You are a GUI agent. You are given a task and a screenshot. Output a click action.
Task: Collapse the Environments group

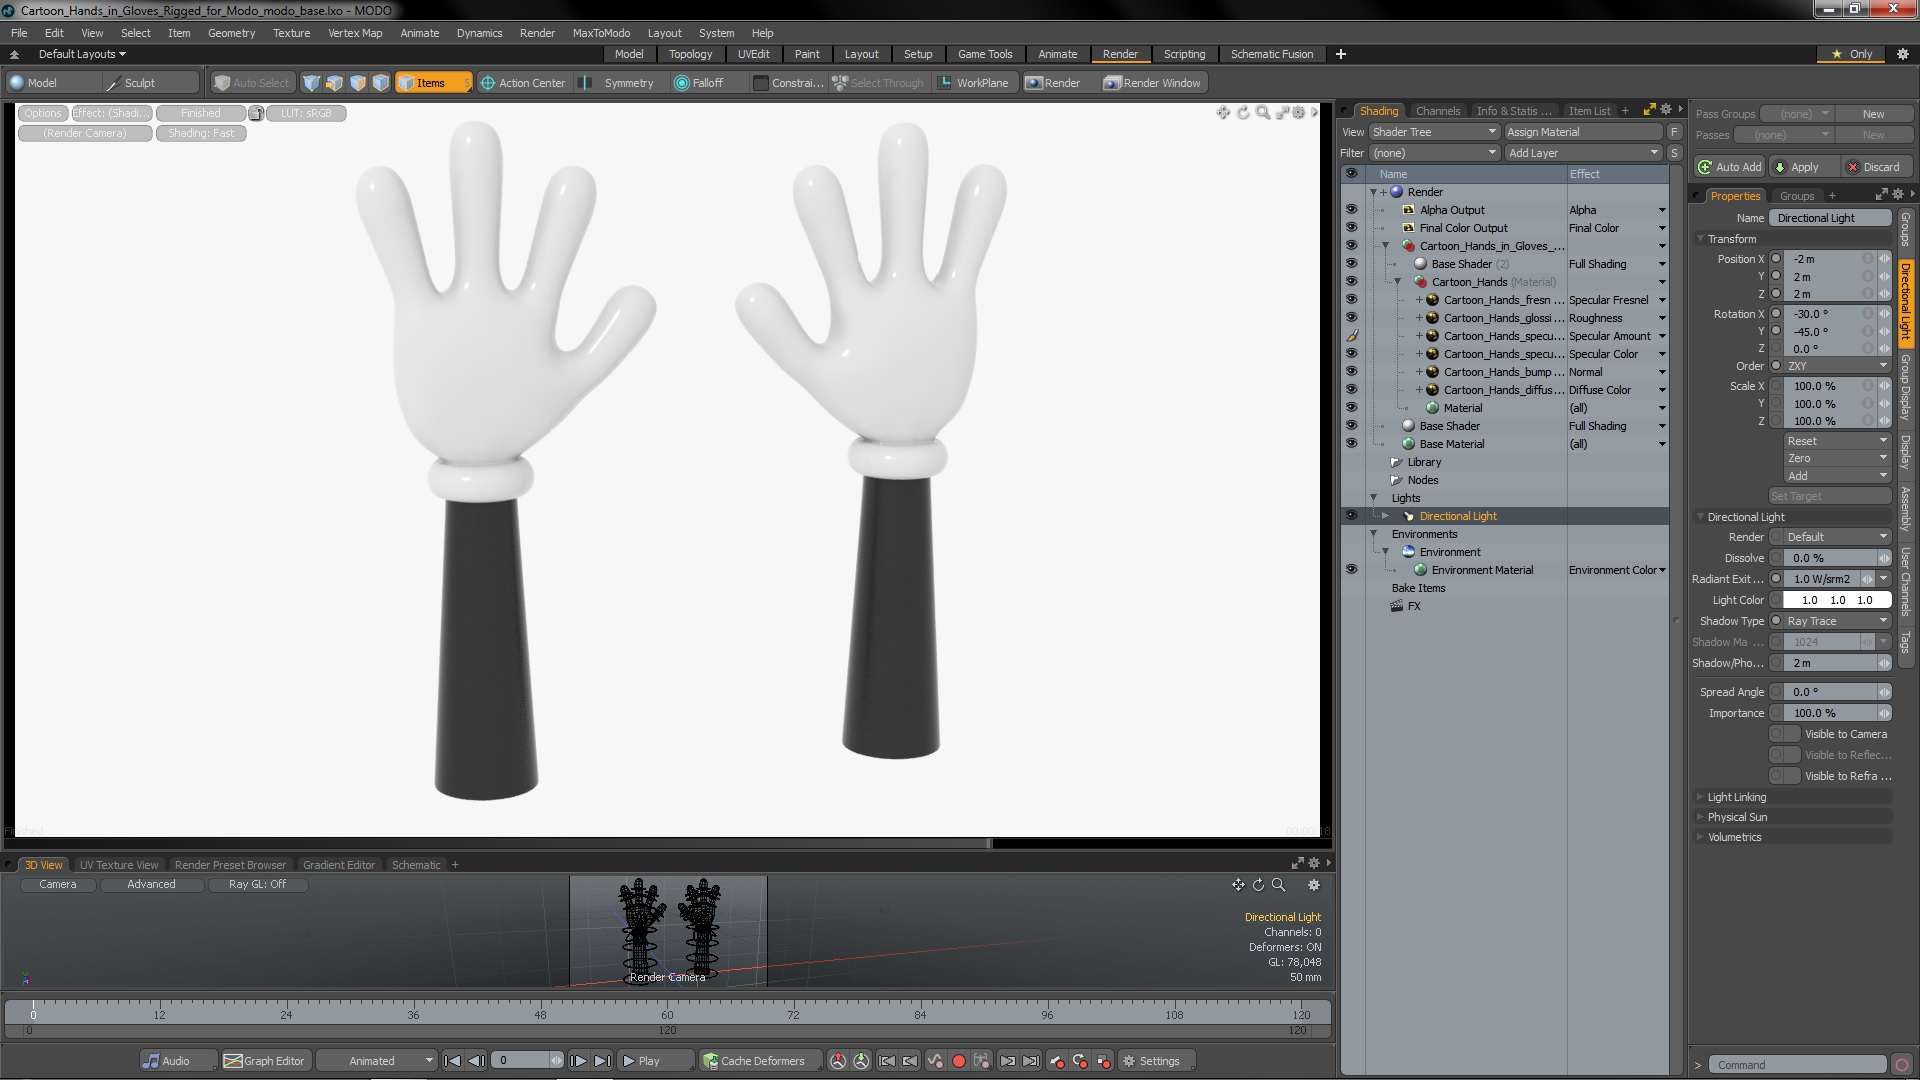tap(1374, 534)
